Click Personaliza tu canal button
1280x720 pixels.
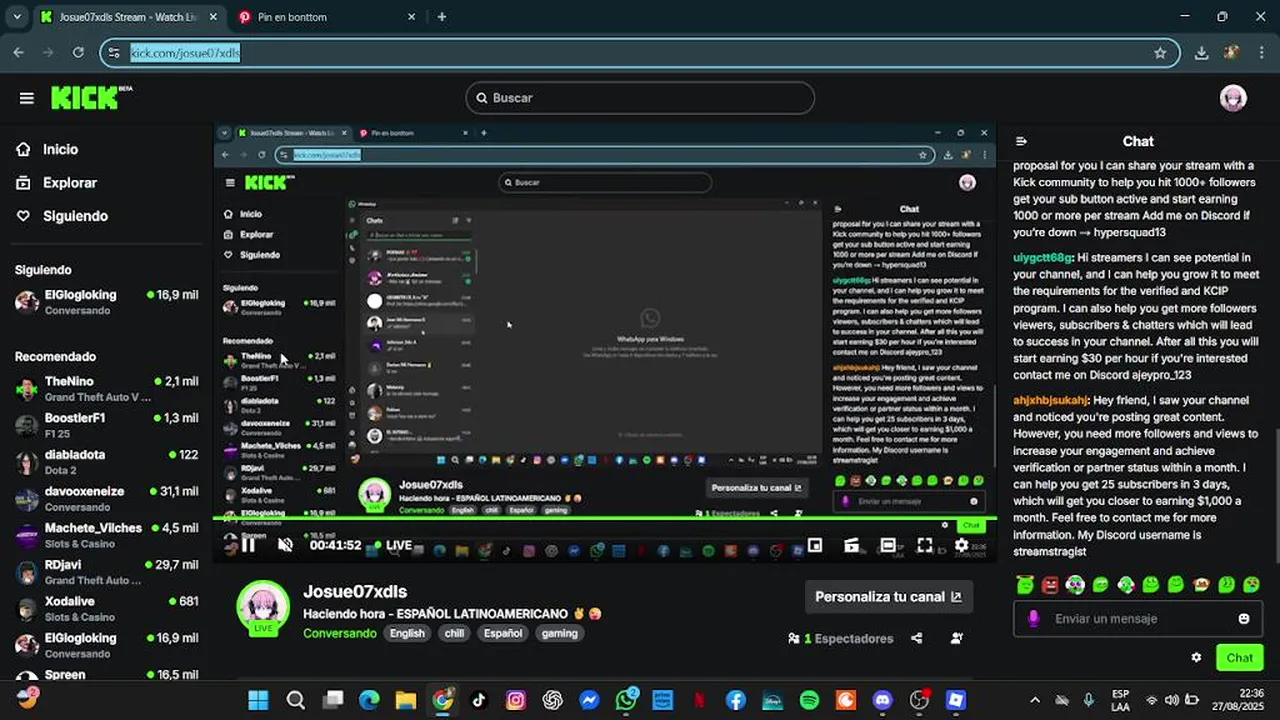(888, 597)
